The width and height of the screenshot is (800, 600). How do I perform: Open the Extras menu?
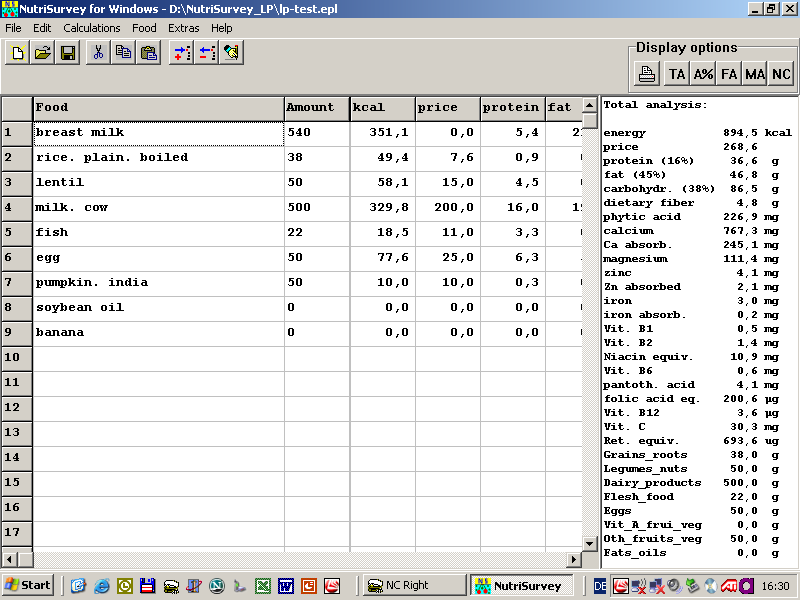[x=183, y=28]
